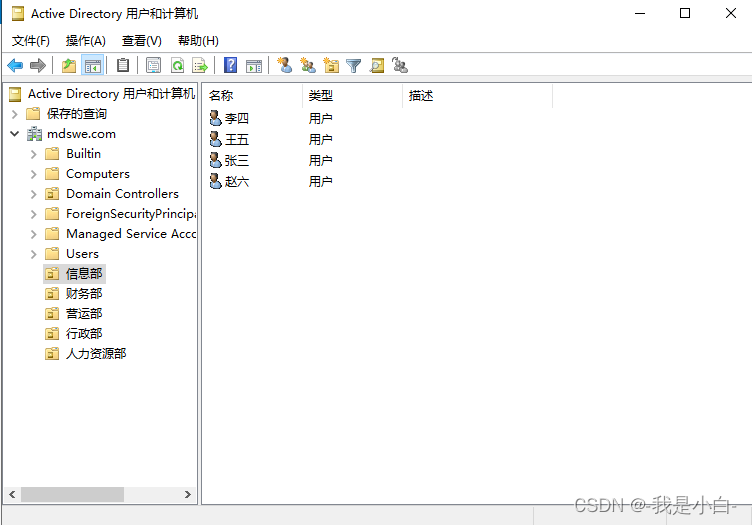Collapse the mdswe.com domain node
This screenshot has width=752, height=525.
coord(14,134)
